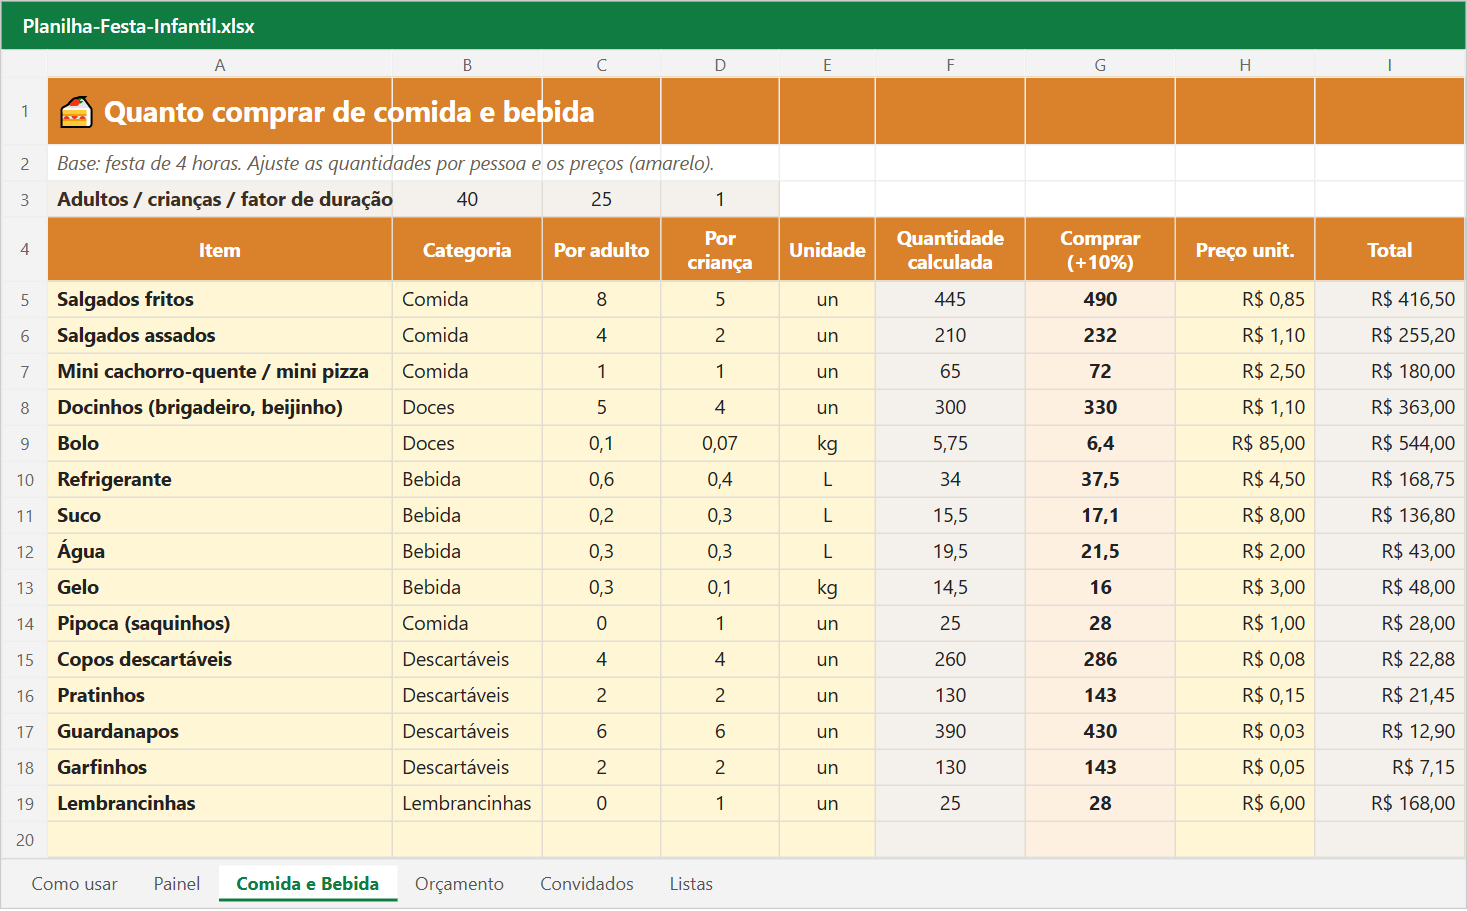Image resolution: width=1467 pixels, height=911 pixels.
Task: Click the 'Quanto comprar de comida e bebida' title
Action: (349, 112)
